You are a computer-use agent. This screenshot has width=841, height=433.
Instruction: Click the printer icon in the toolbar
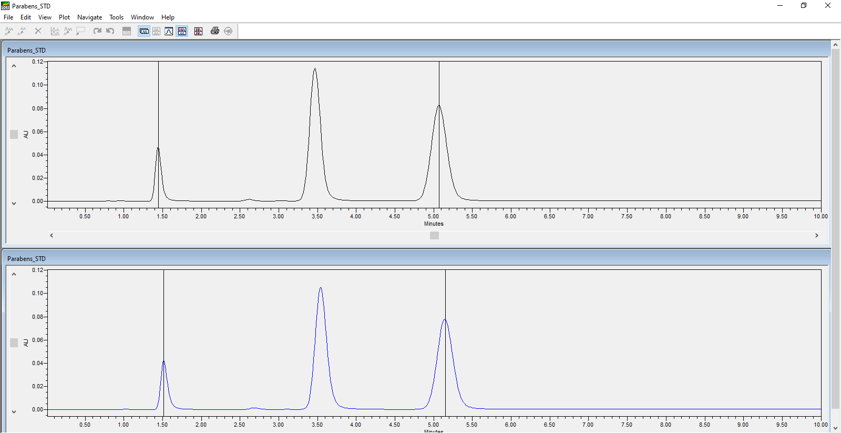click(x=215, y=31)
